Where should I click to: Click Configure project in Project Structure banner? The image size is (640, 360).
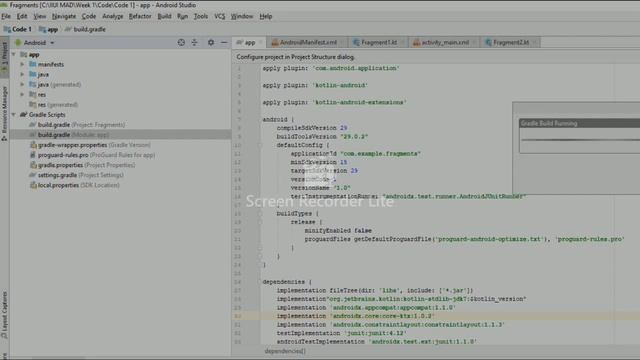295,57
